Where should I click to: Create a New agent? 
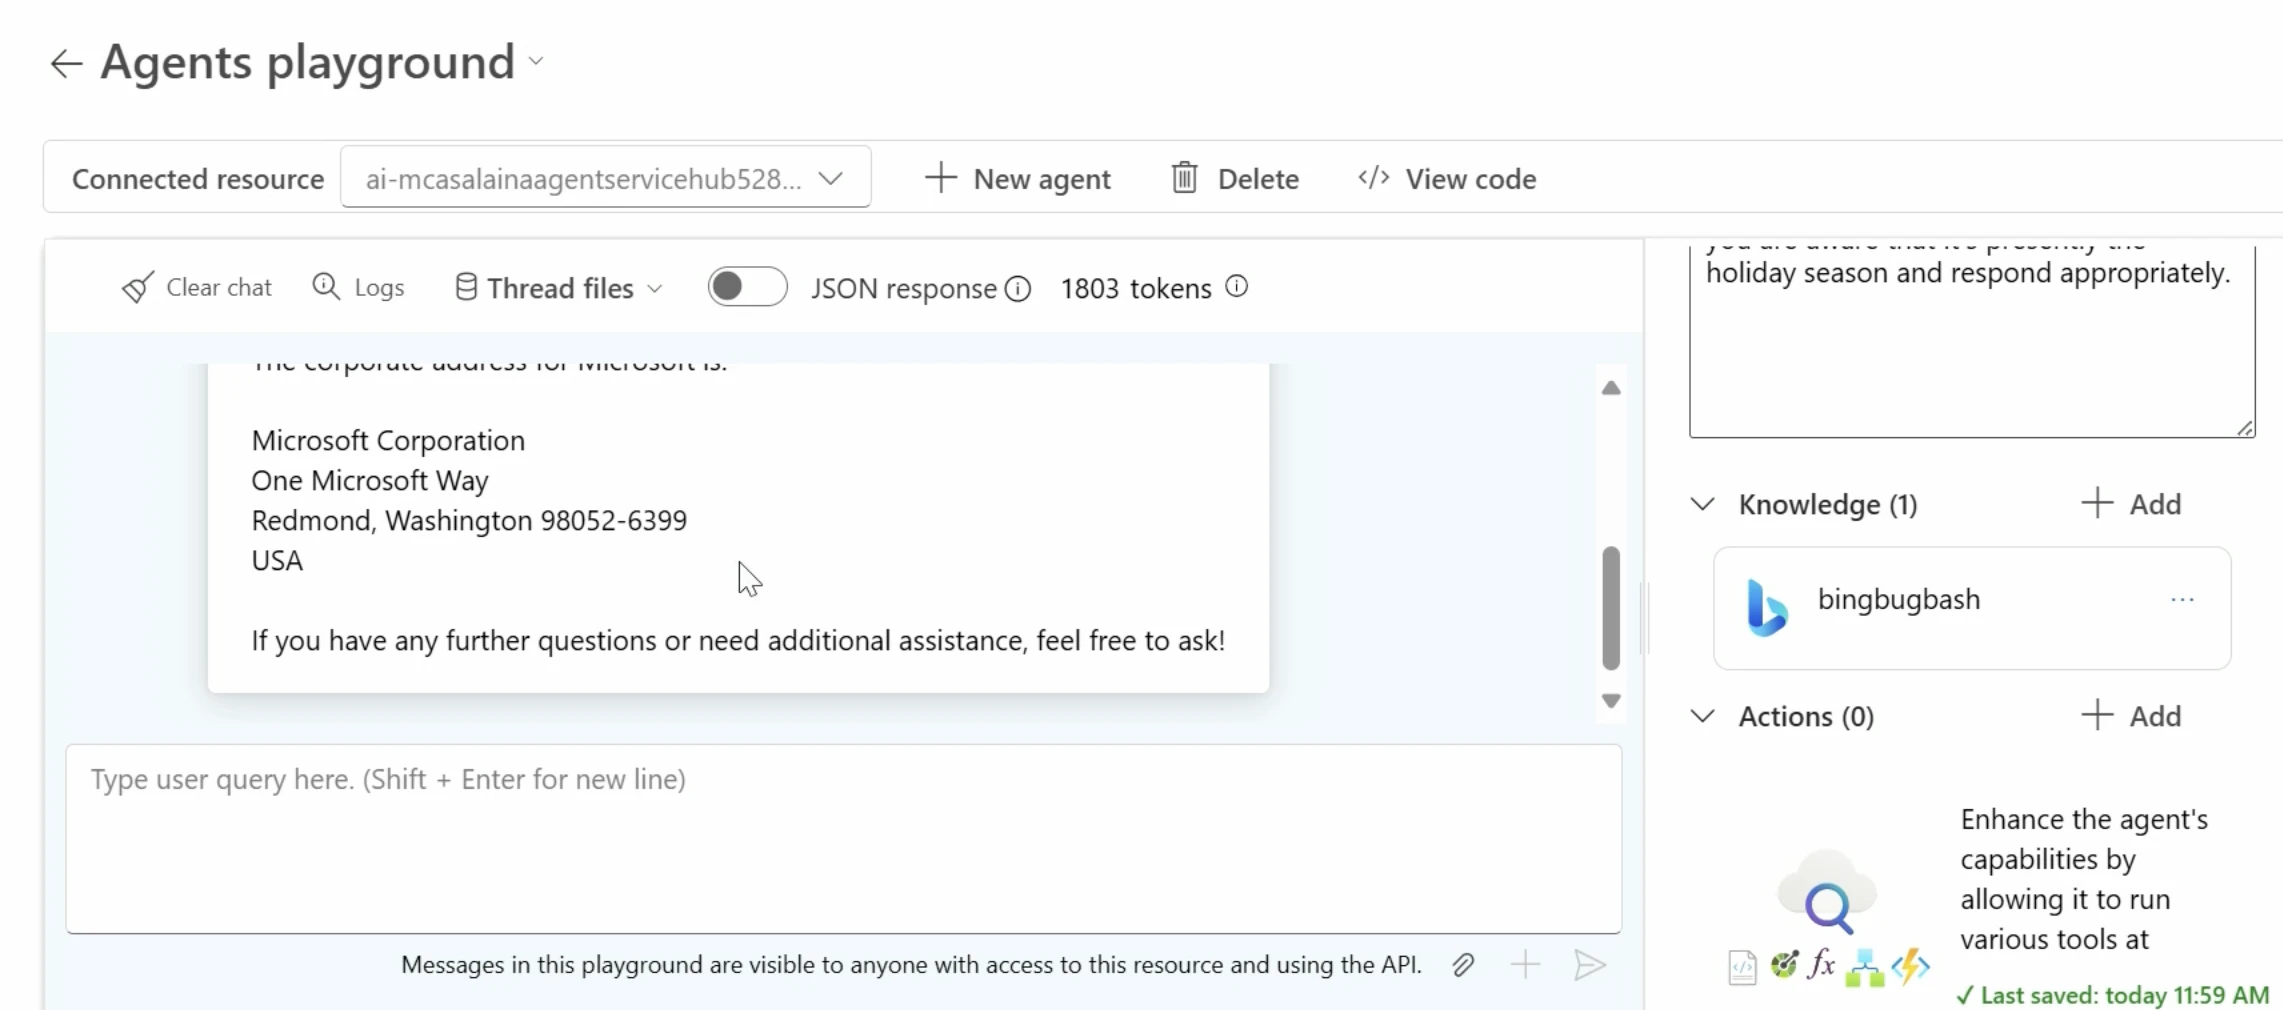click(1017, 178)
